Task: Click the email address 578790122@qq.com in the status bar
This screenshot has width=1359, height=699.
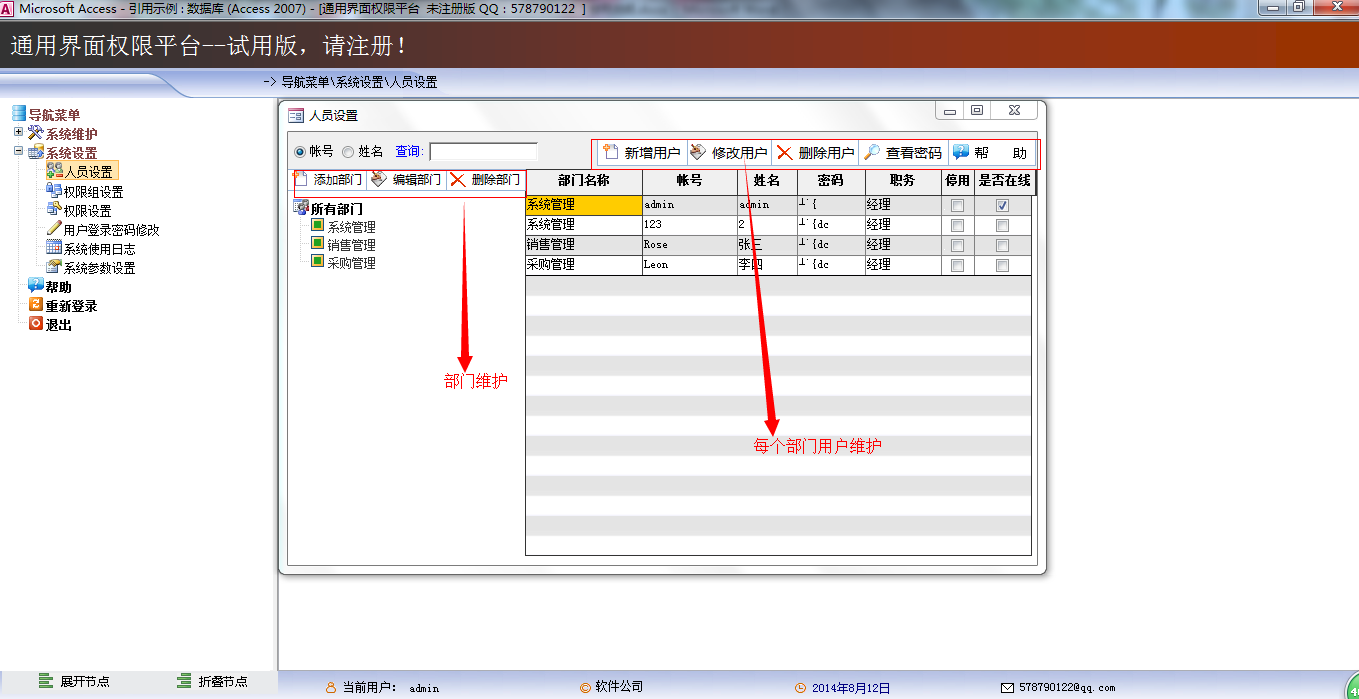Action: click(1067, 688)
